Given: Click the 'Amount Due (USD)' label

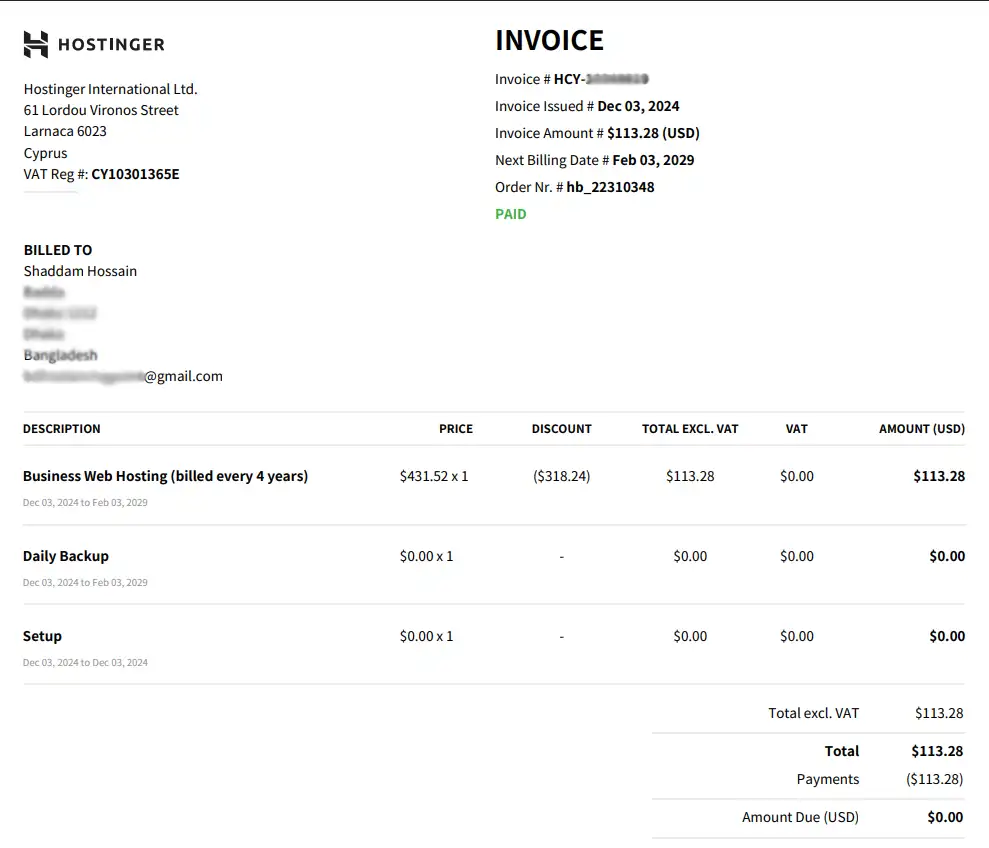Looking at the screenshot, I should tap(800, 818).
